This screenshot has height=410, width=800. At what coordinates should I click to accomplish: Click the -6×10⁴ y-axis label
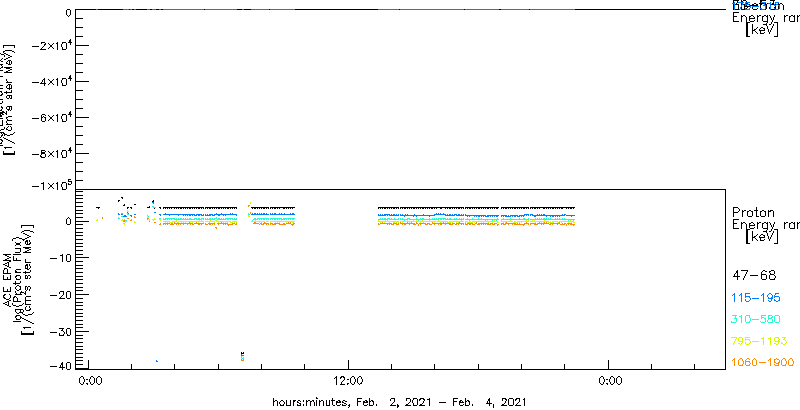coord(52,117)
